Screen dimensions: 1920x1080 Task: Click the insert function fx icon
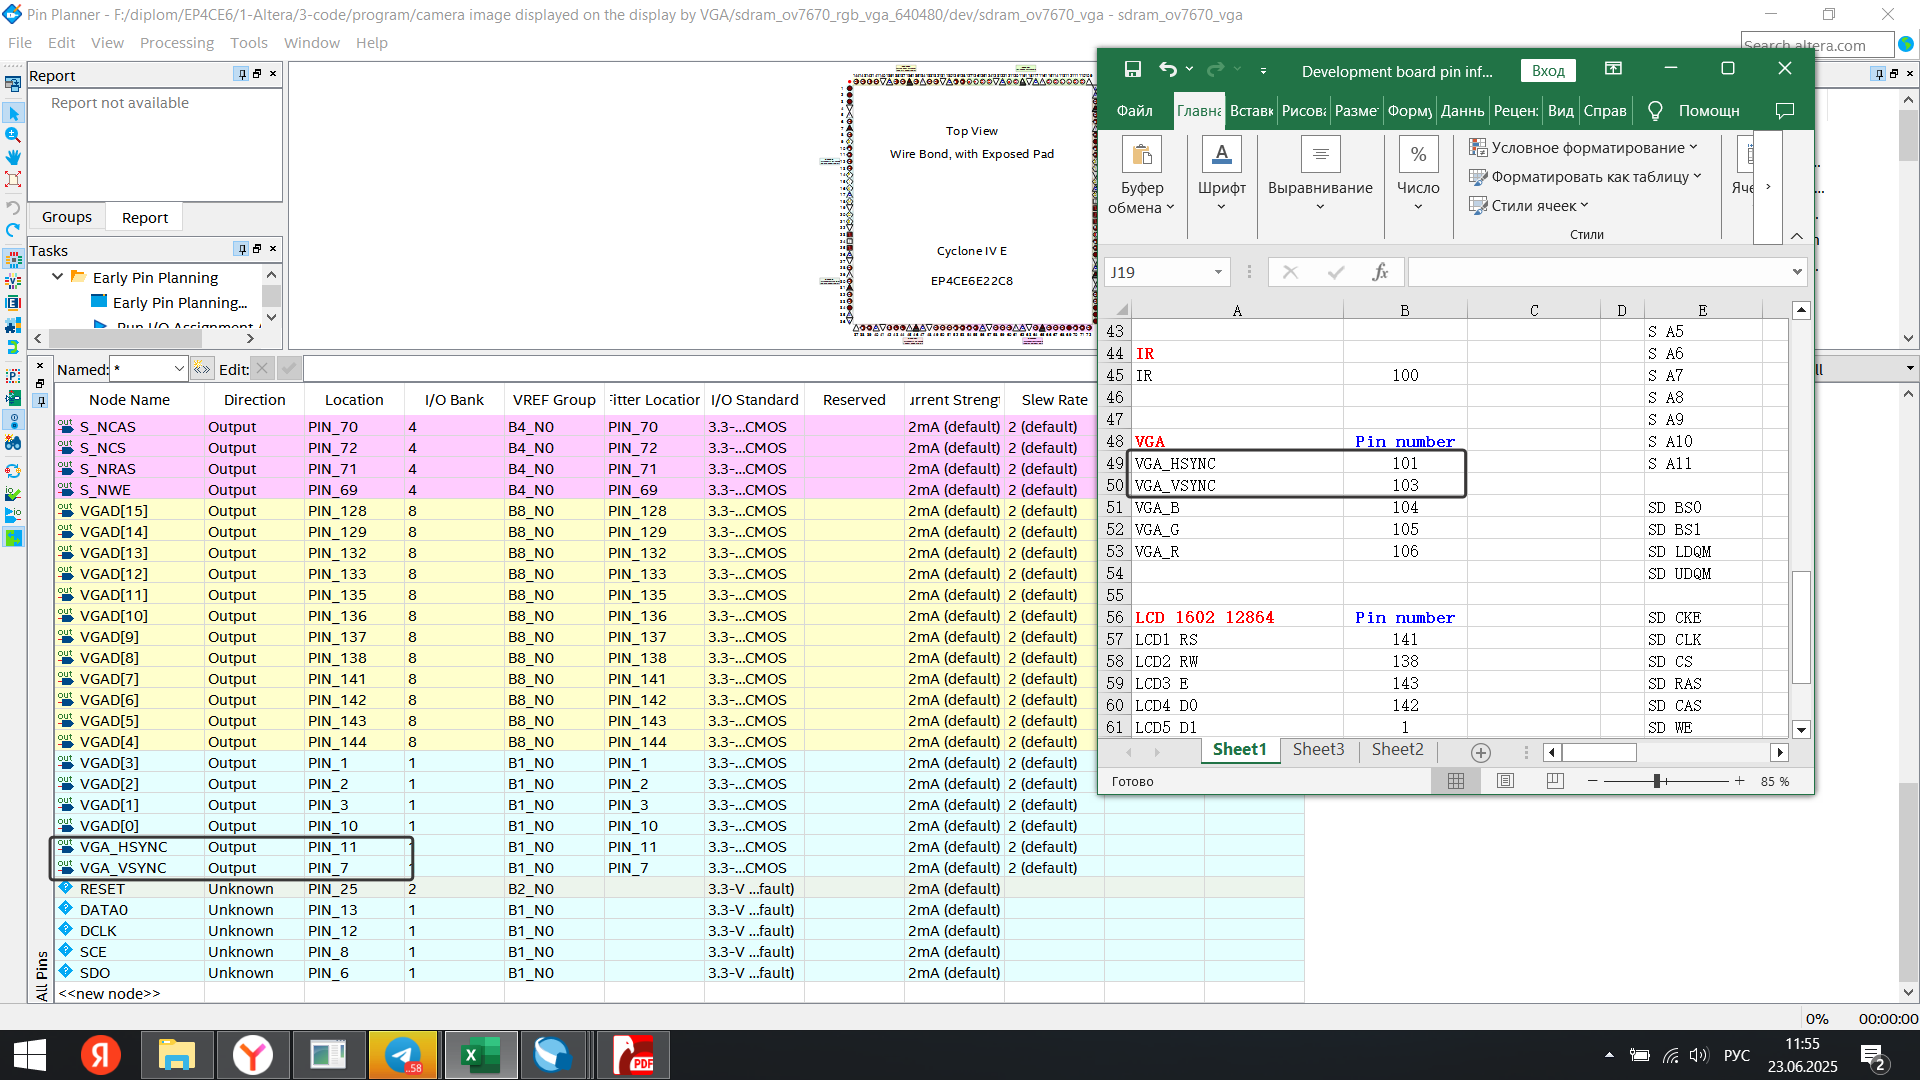pos(1380,272)
